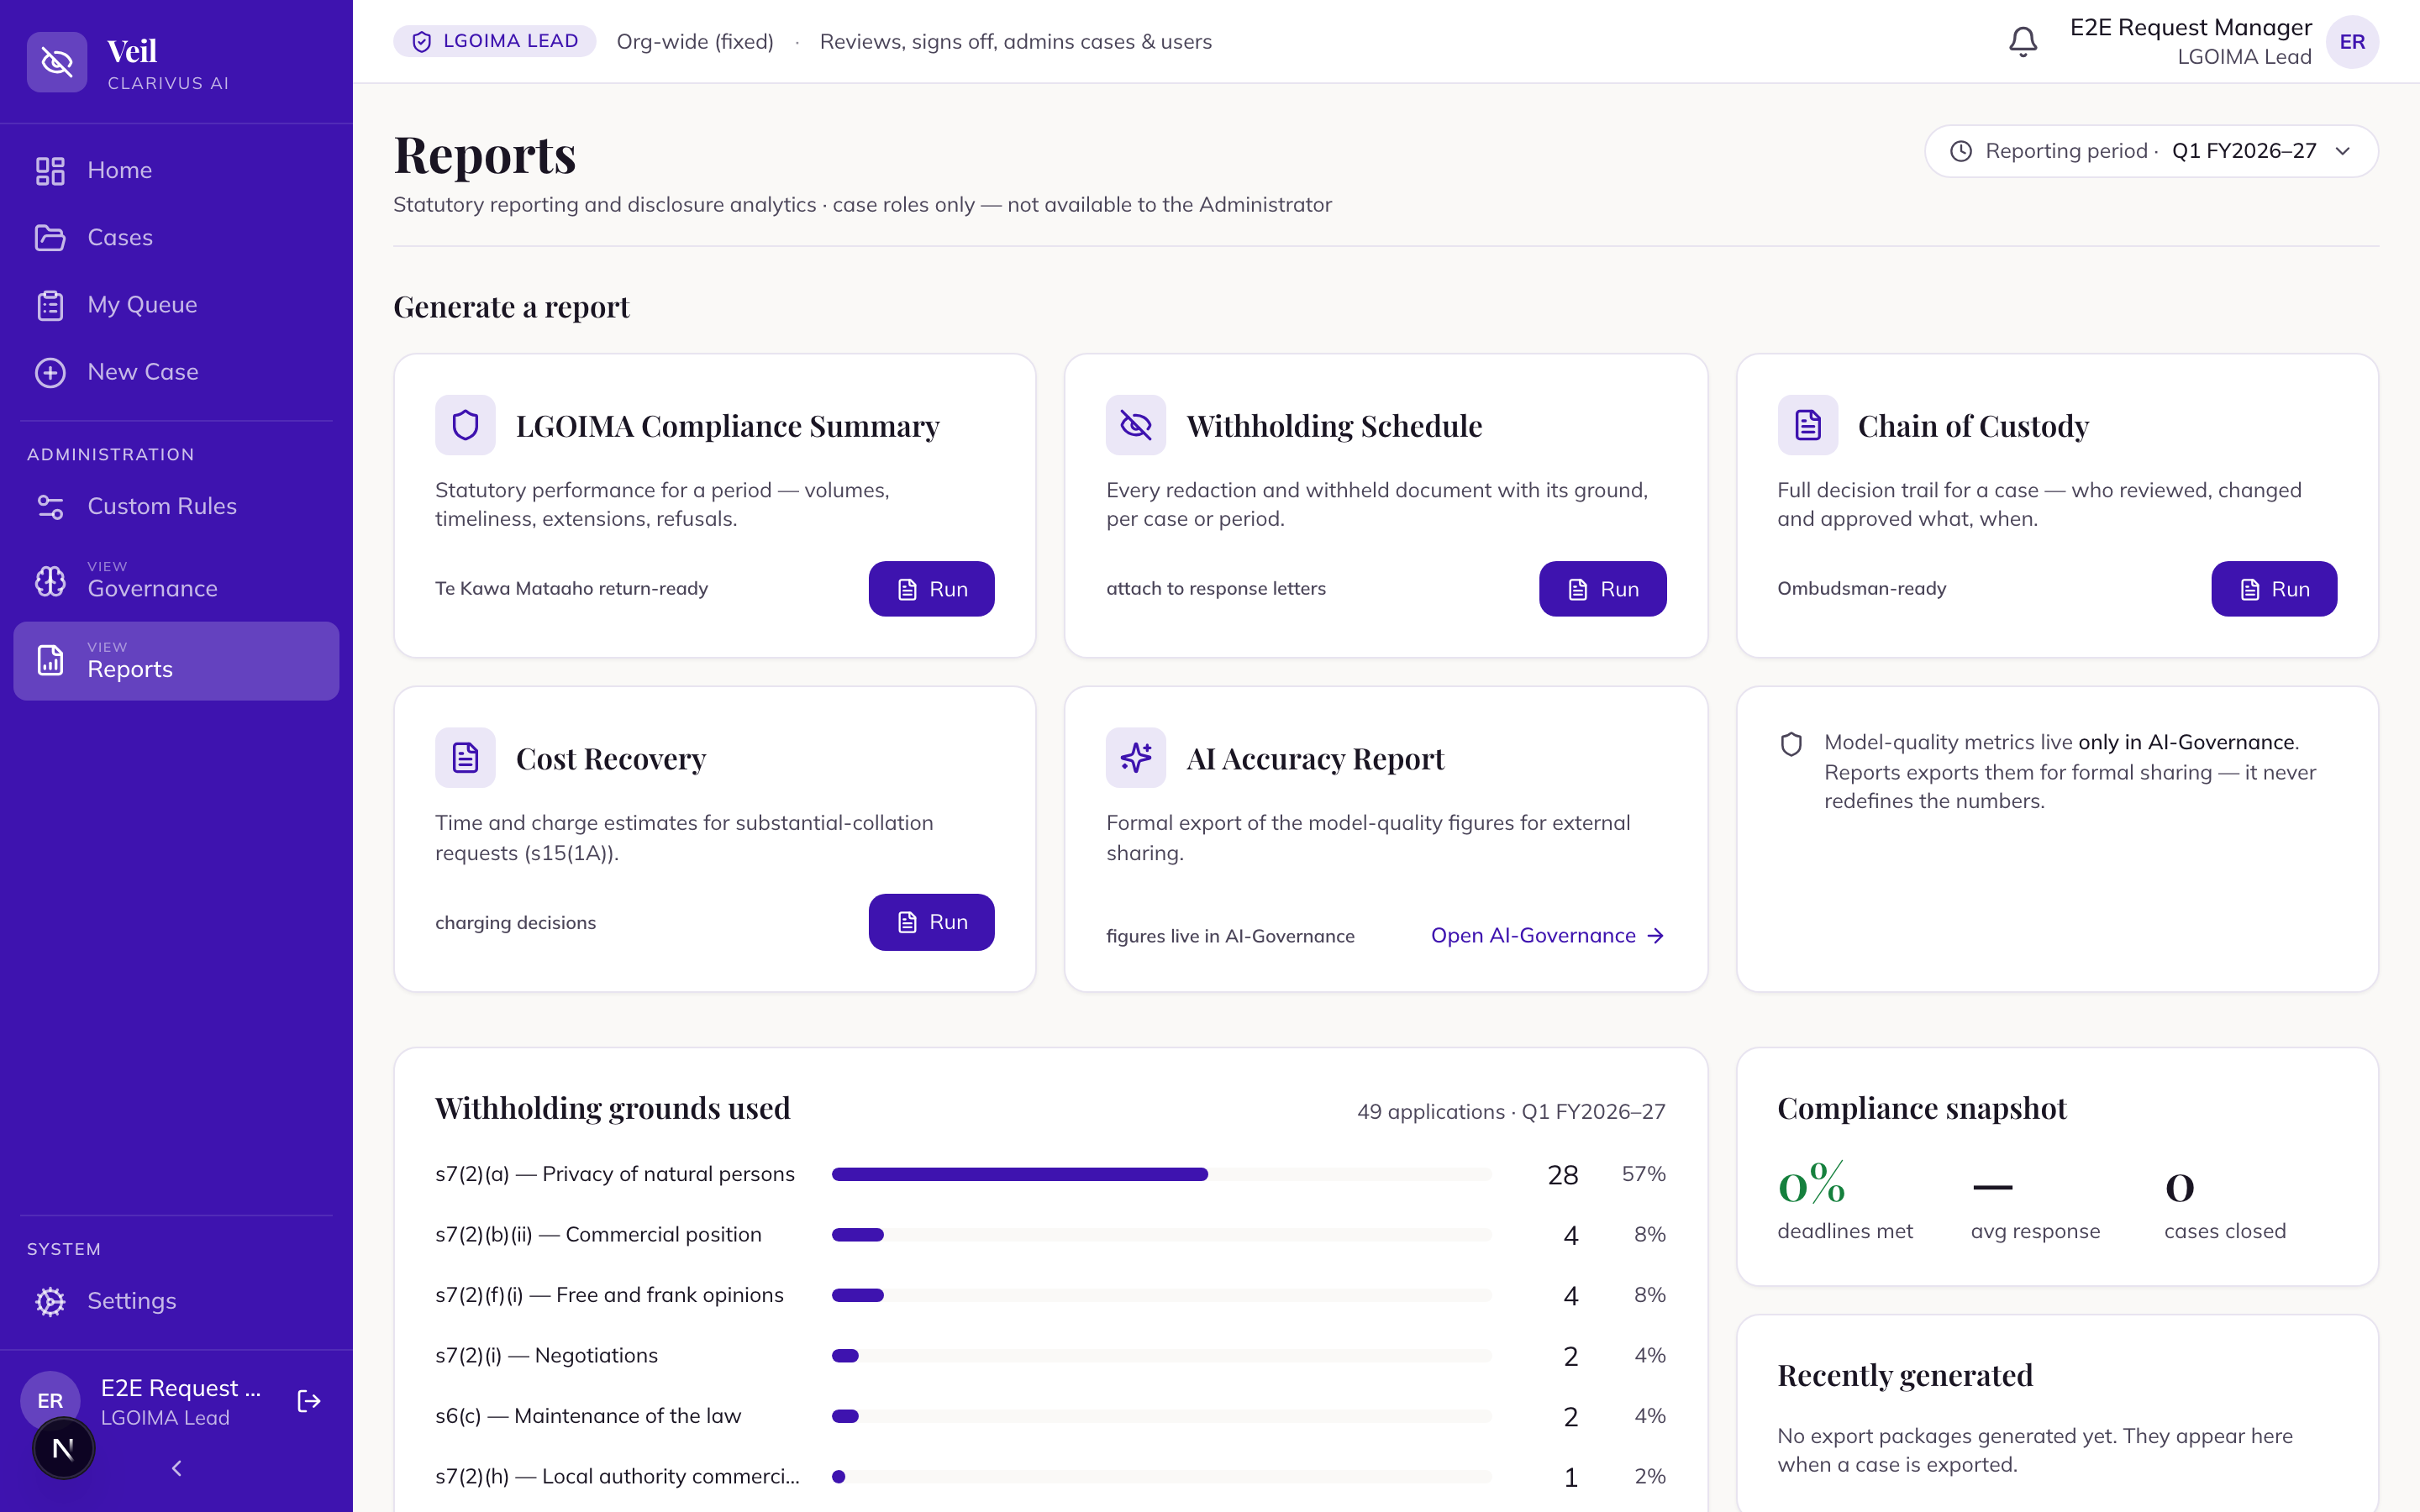Click the My Queue clipboard icon
This screenshot has width=2420, height=1512.
point(50,305)
